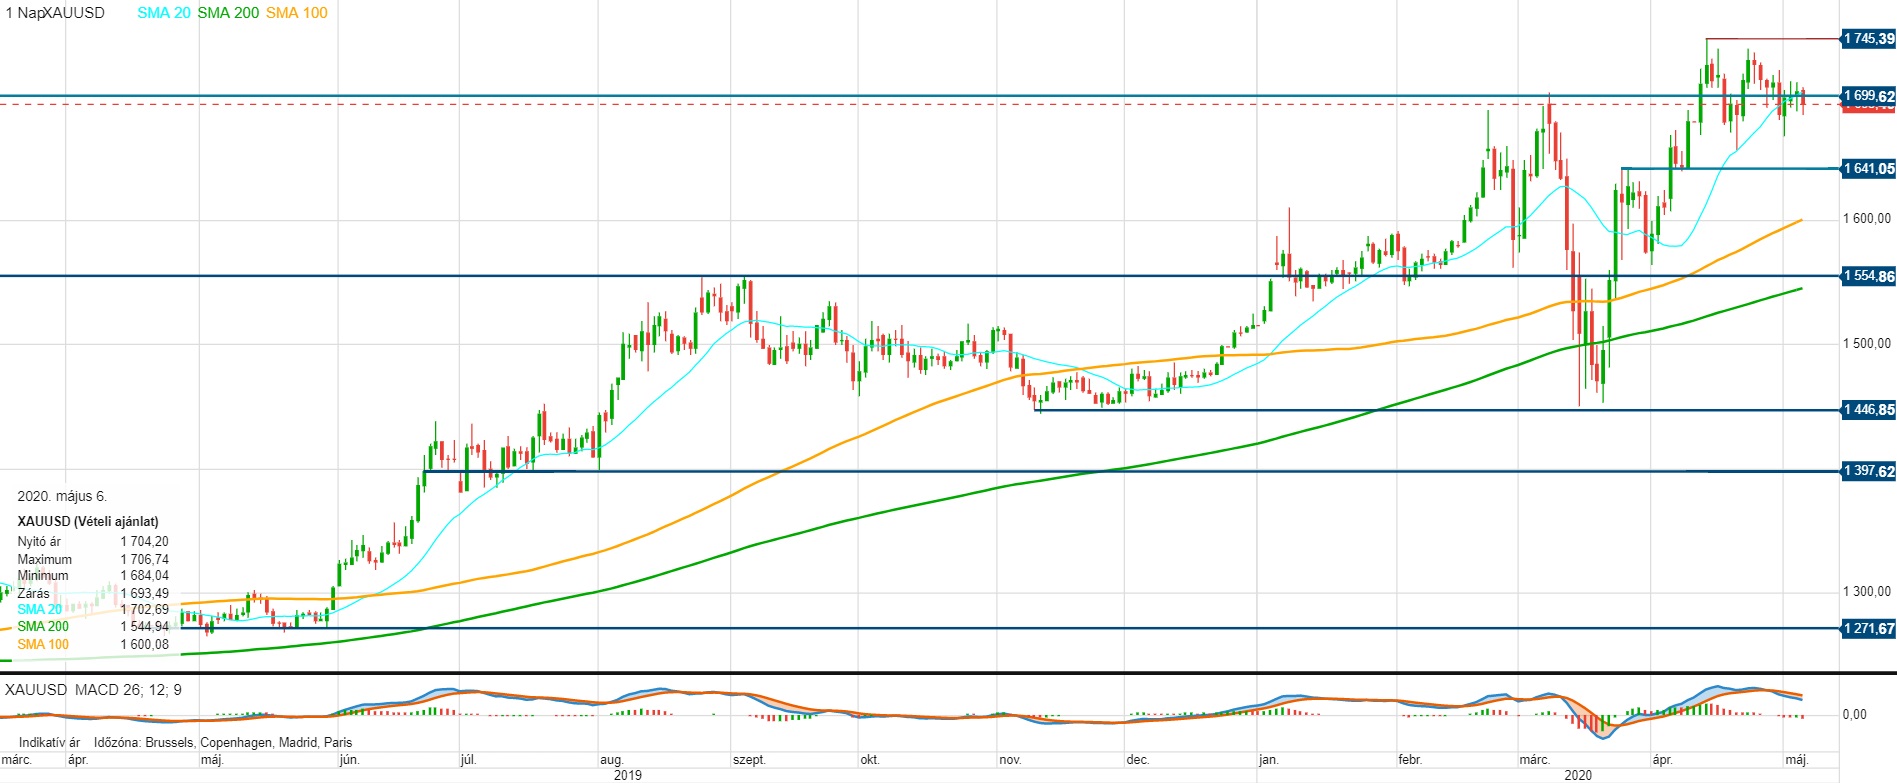Viewport: 1897px width, 783px height.
Task: Click the Zárás label in data box
Action: tap(33, 594)
